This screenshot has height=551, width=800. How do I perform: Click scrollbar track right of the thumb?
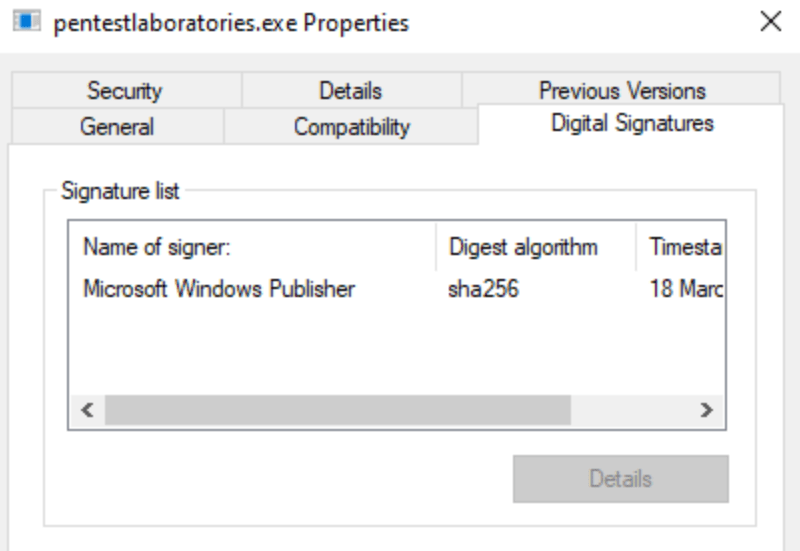click(x=630, y=409)
